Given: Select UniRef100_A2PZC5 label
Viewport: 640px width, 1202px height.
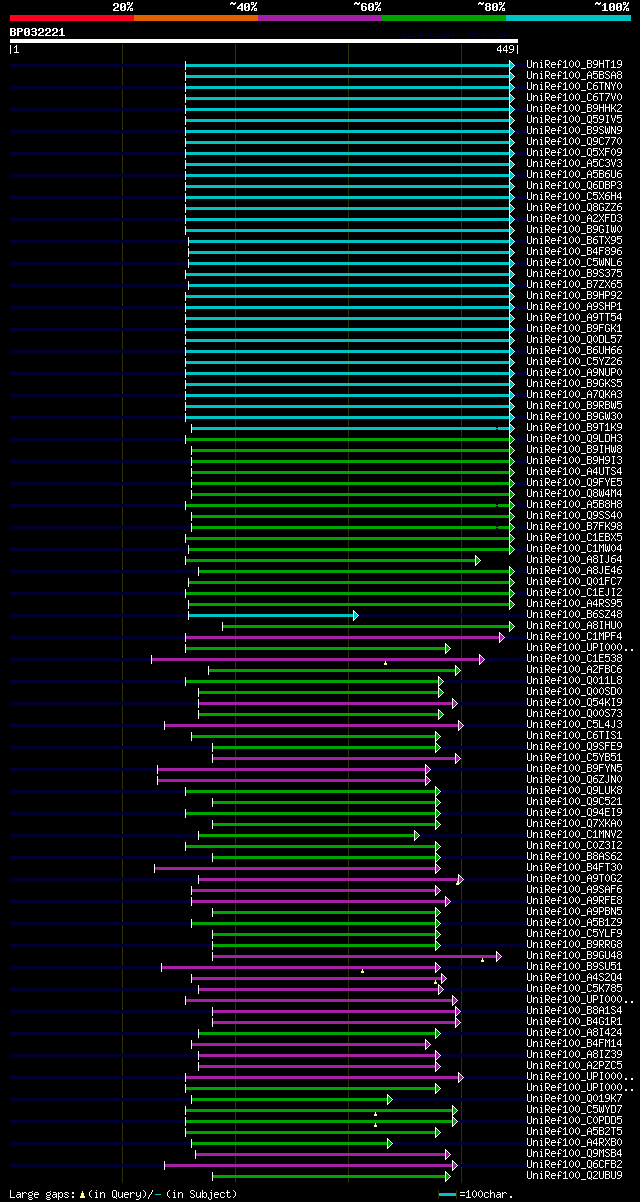Looking at the screenshot, I should pos(574,1065).
